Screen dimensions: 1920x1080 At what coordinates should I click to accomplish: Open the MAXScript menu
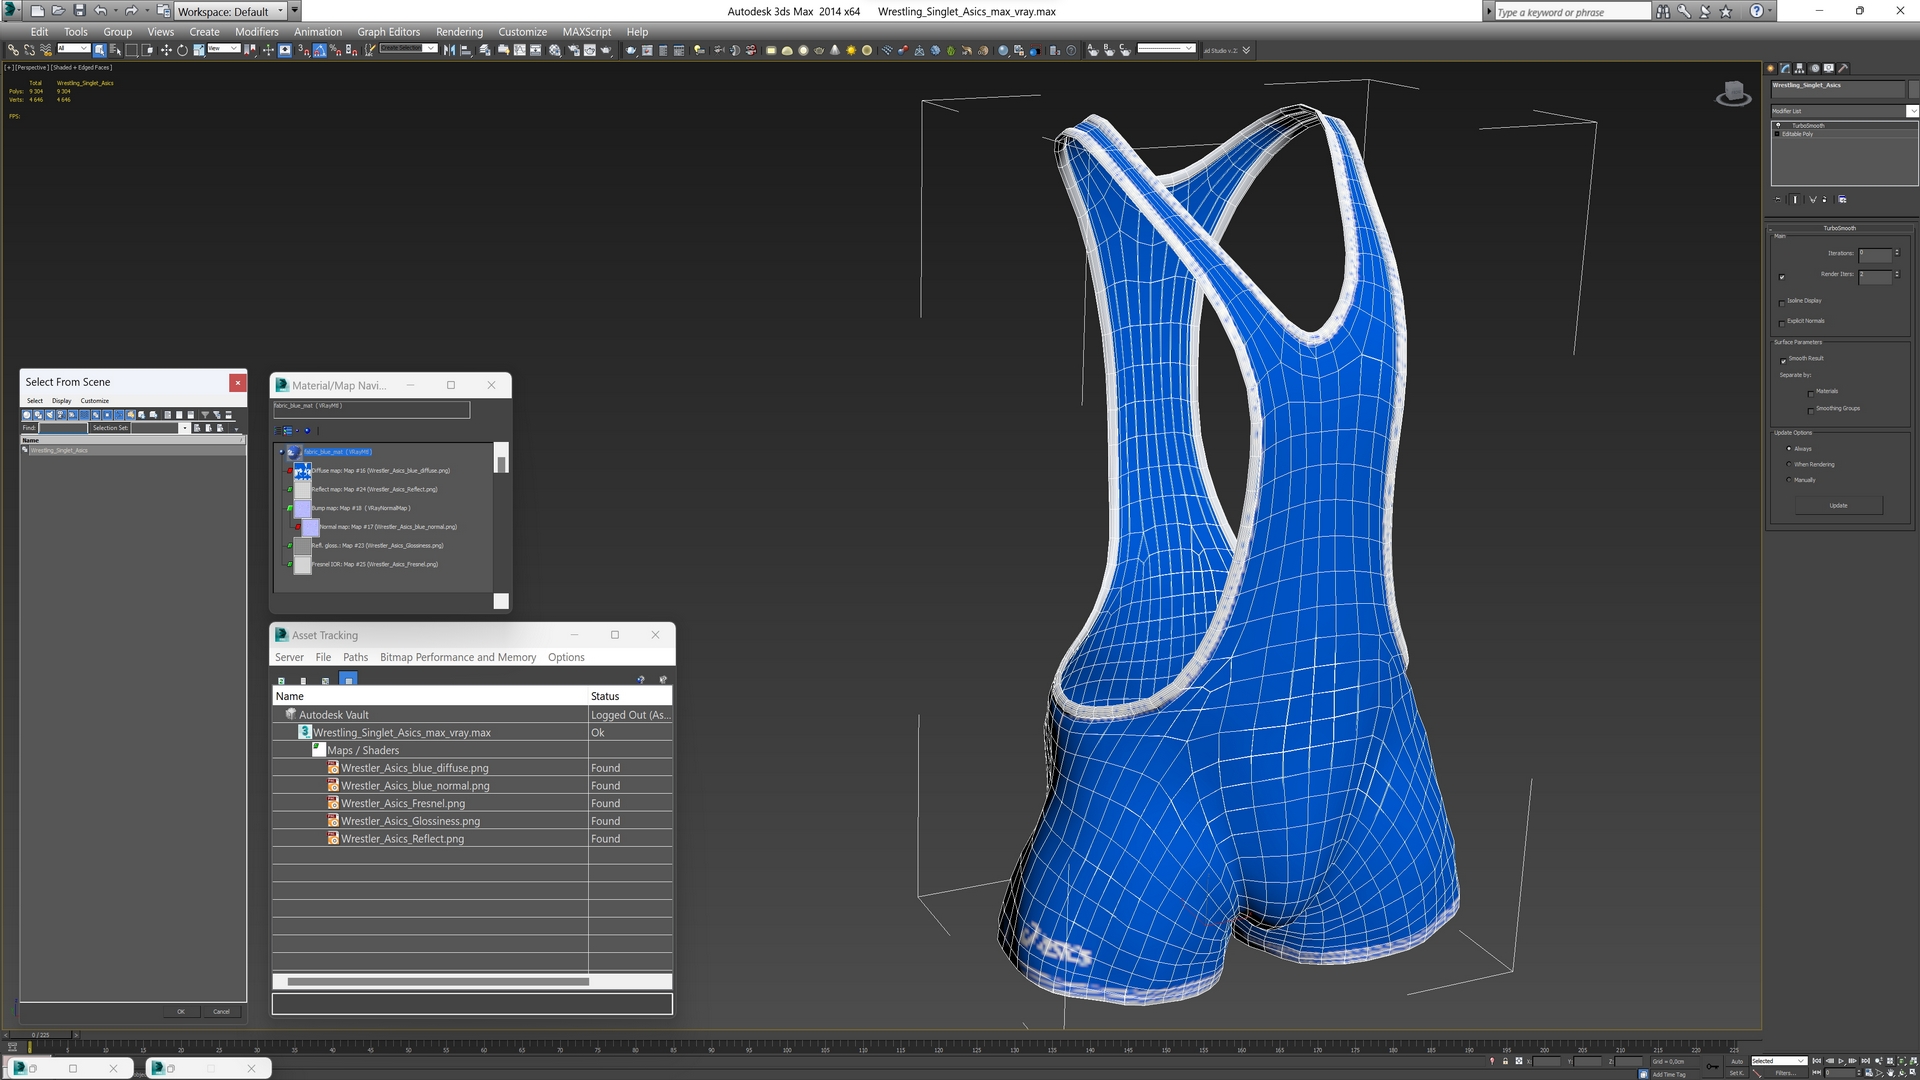coord(586,32)
